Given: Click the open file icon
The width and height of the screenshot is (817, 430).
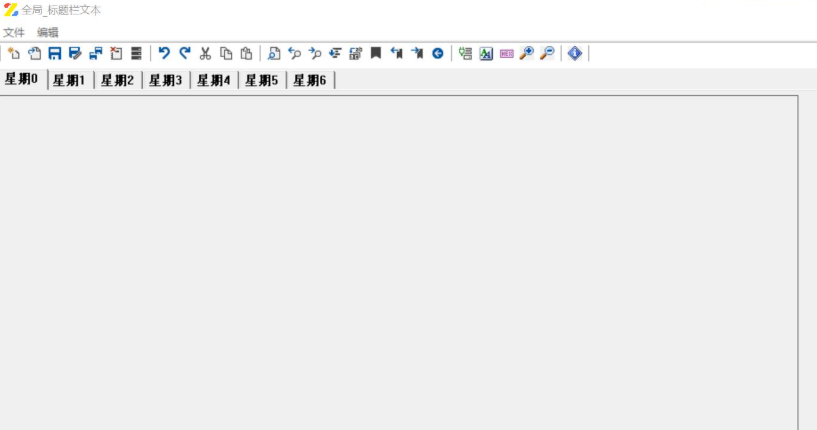Looking at the screenshot, I should pos(34,53).
